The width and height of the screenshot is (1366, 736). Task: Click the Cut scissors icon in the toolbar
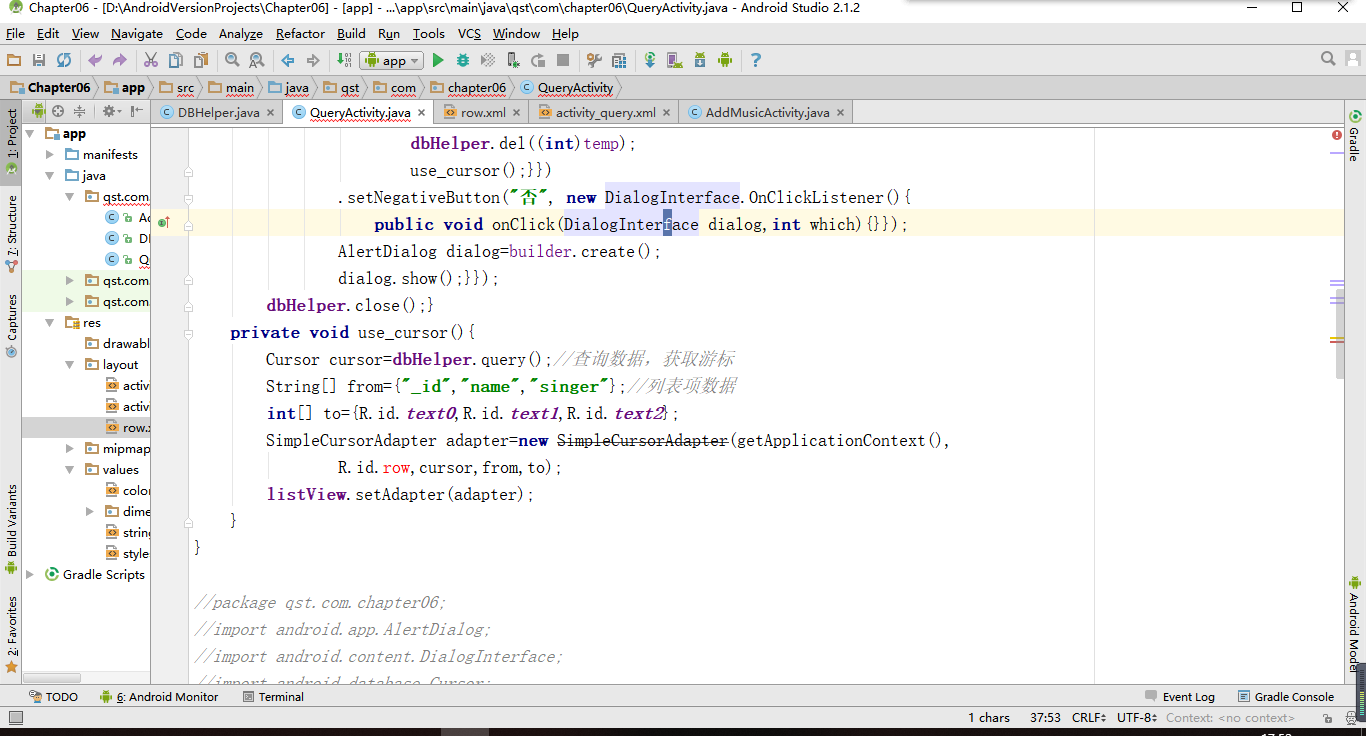(150, 59)
